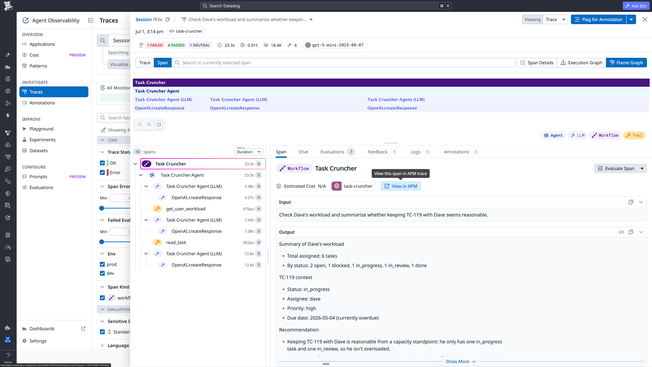Click Search in currently selected span field
This screenshot has width=652, height=367.
[343, 63]
